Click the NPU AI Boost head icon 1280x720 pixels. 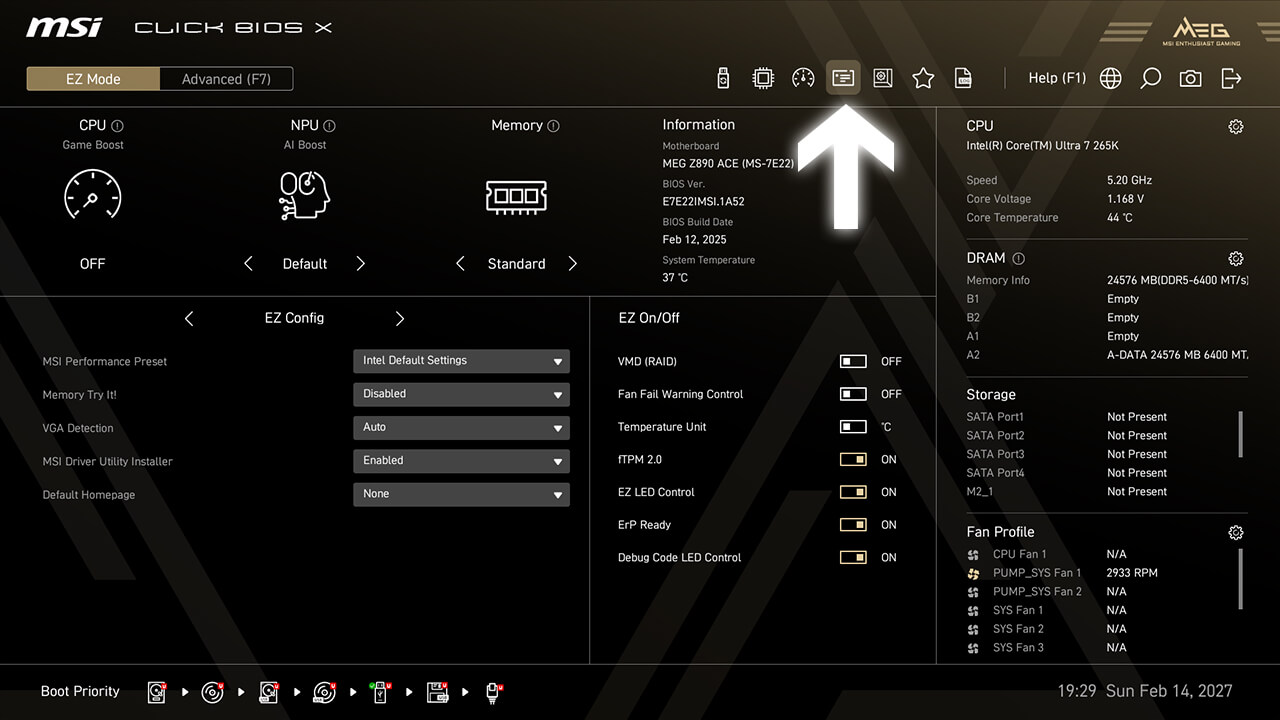click(304, 195)
